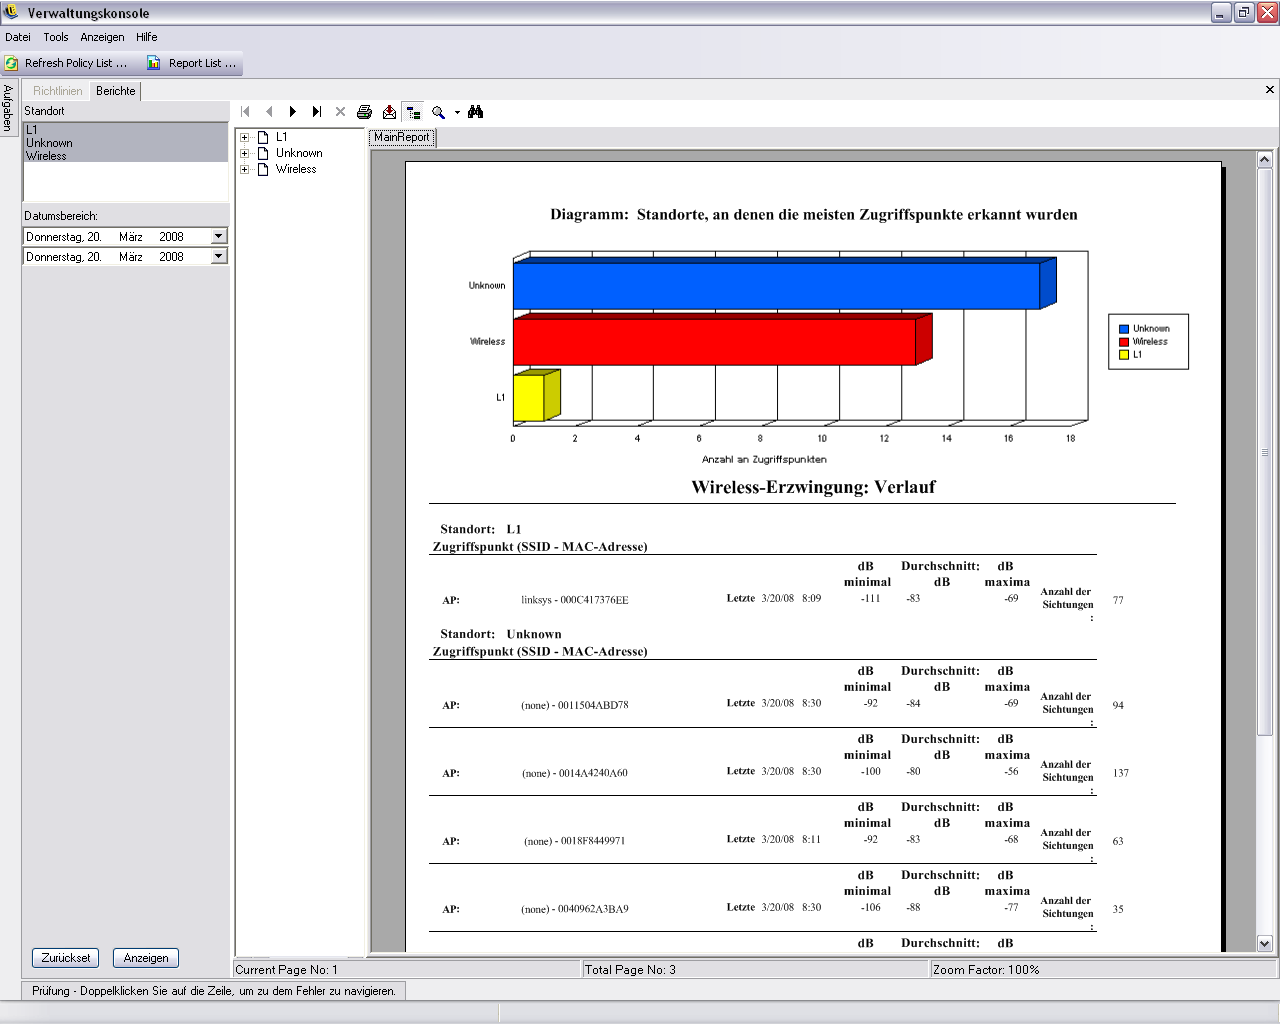The width and height of the screenshot is (1280, 1024).
Task: Open search with the binoculars icon
Action: coord(476,112)
